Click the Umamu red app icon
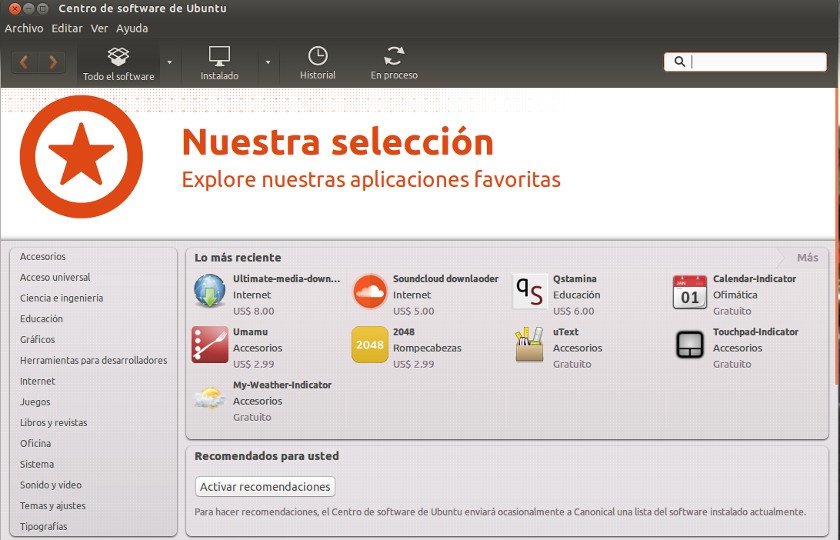The width and height of the screenshot is (840, 540). (x=210, y=344)
